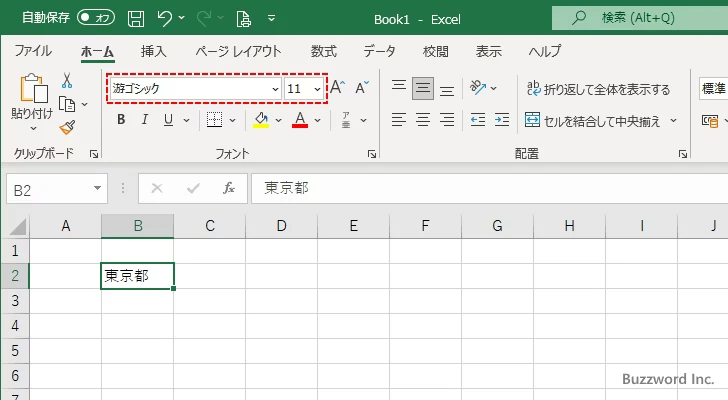The height and width of the screenshot is (400, 728).
Task: Switch to the データ tab
Action: pyautogui.click(x=379, y=51)
